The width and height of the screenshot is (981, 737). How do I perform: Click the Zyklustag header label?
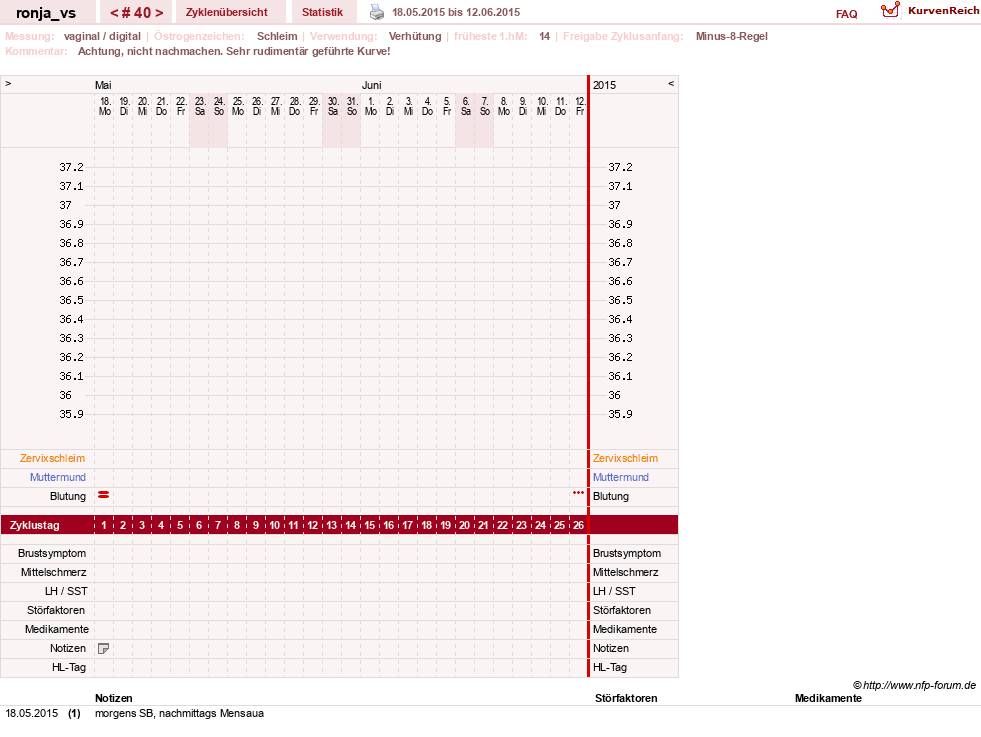[x=34, y=525]
